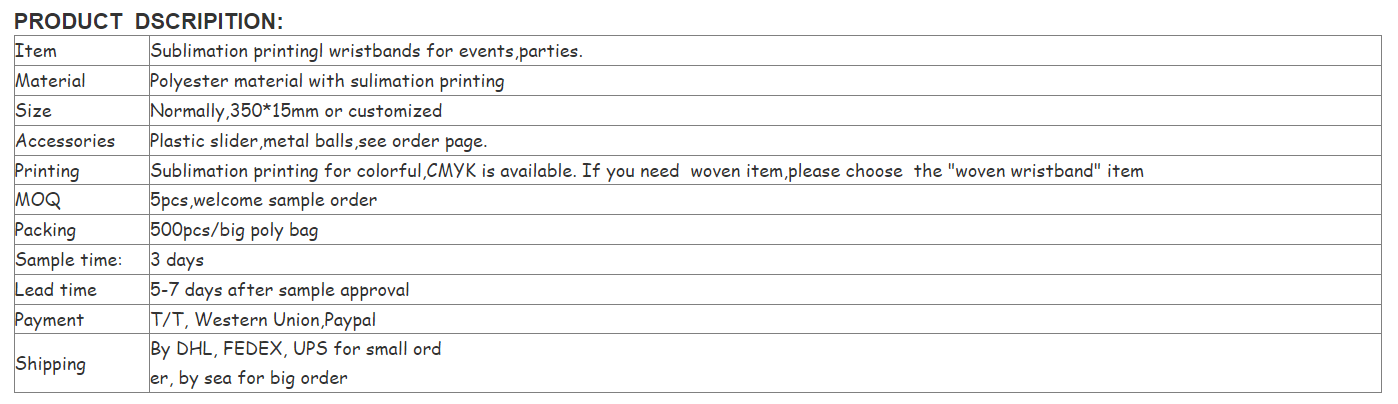Select the Accessories label cell
Image resolution: width=1398 pixels, height=404 pixels.
(81, 141)
